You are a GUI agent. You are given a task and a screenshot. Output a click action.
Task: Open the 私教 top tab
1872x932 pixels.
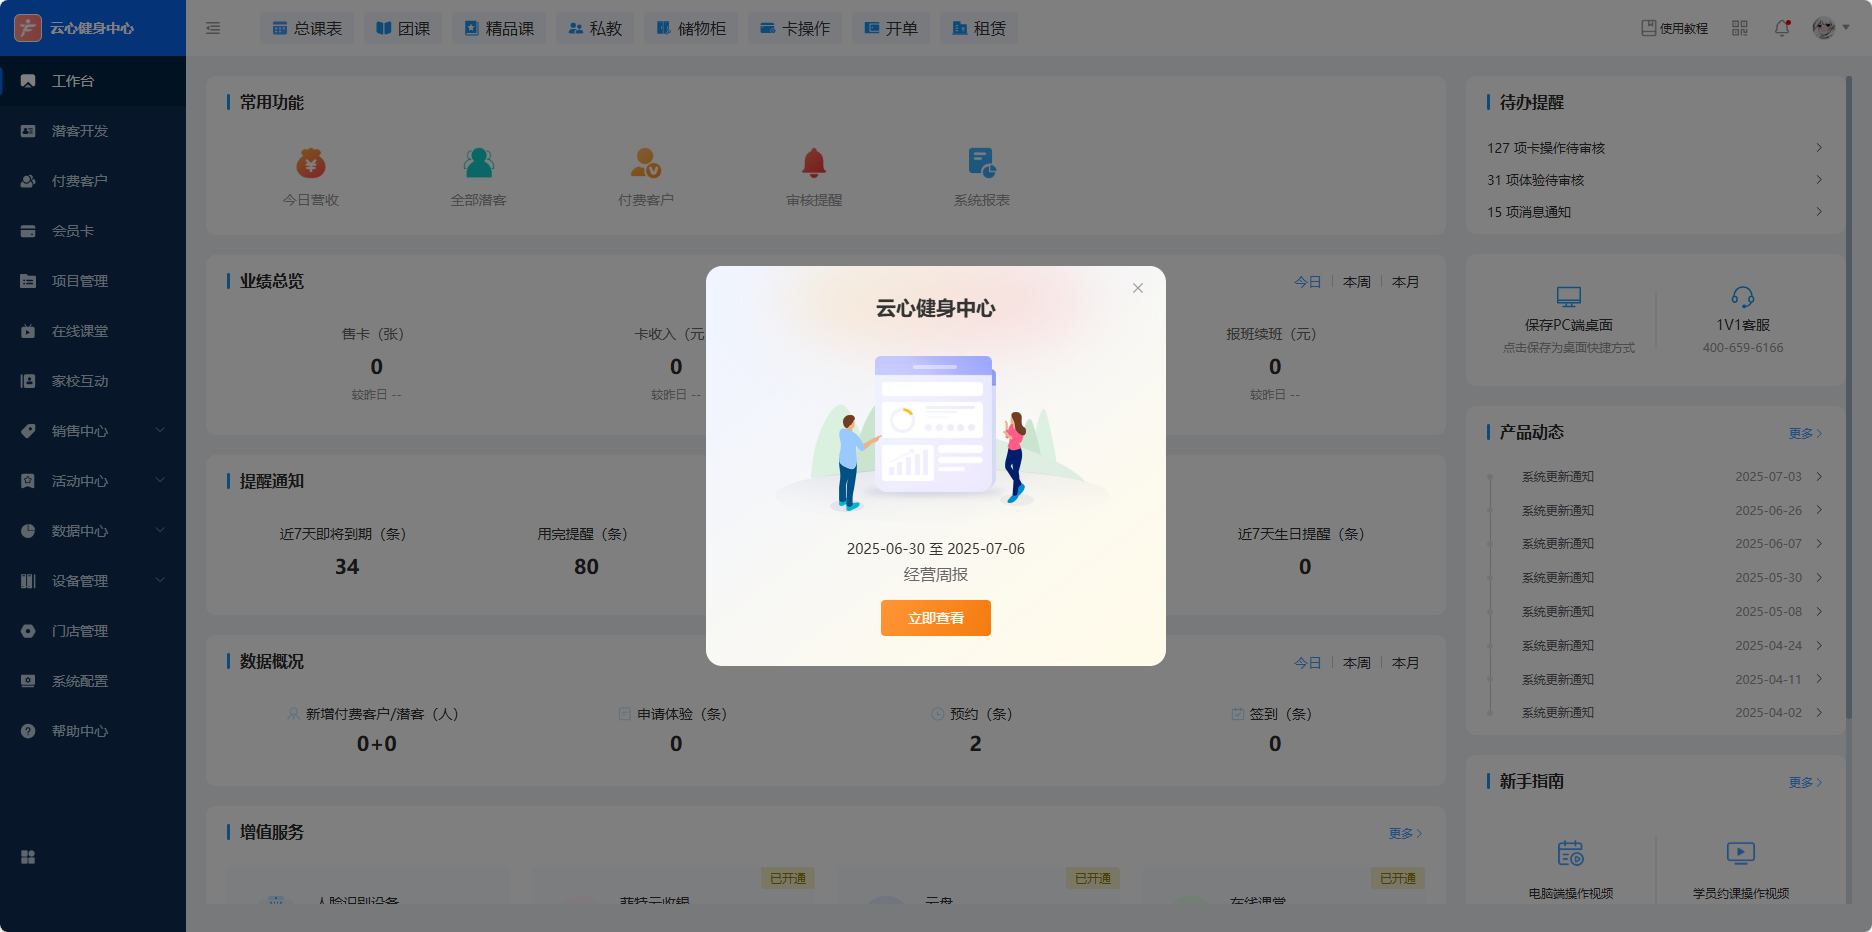pos(595,28)
